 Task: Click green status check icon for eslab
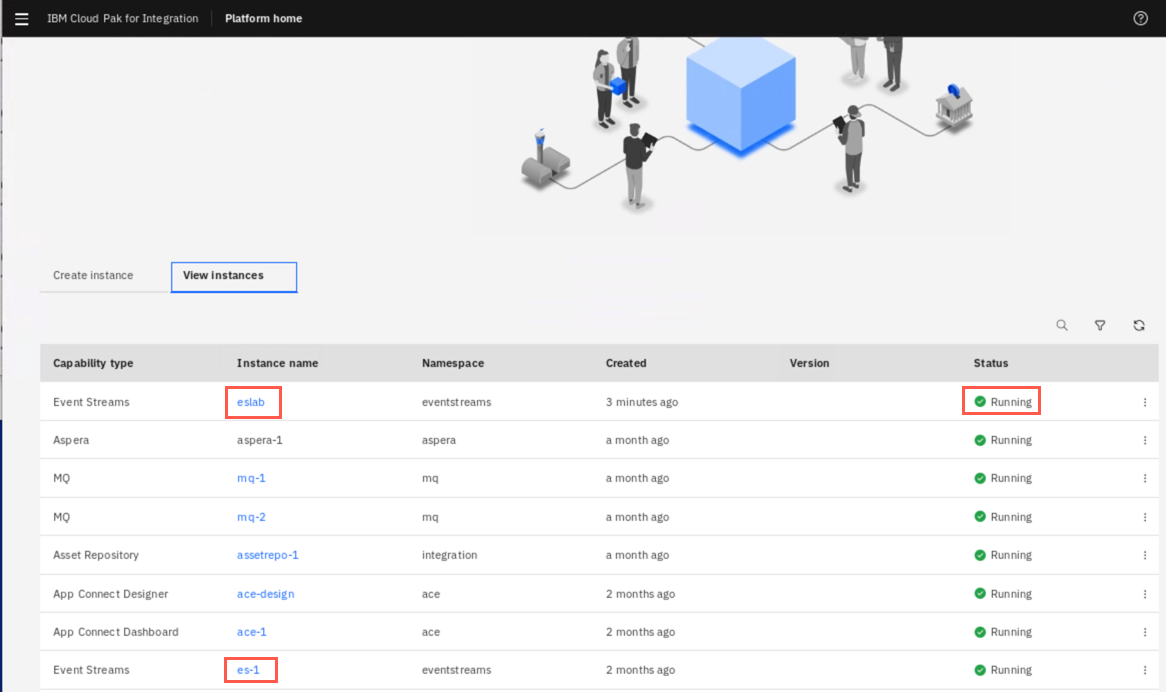[x=980, y=401]
